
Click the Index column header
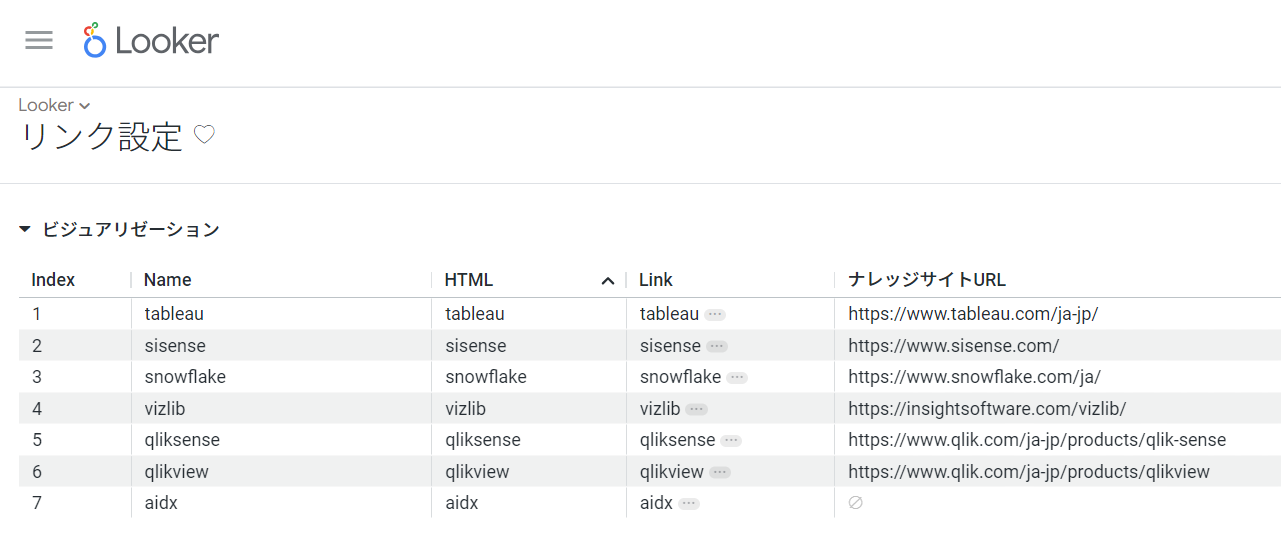click(x=53, y=280)
